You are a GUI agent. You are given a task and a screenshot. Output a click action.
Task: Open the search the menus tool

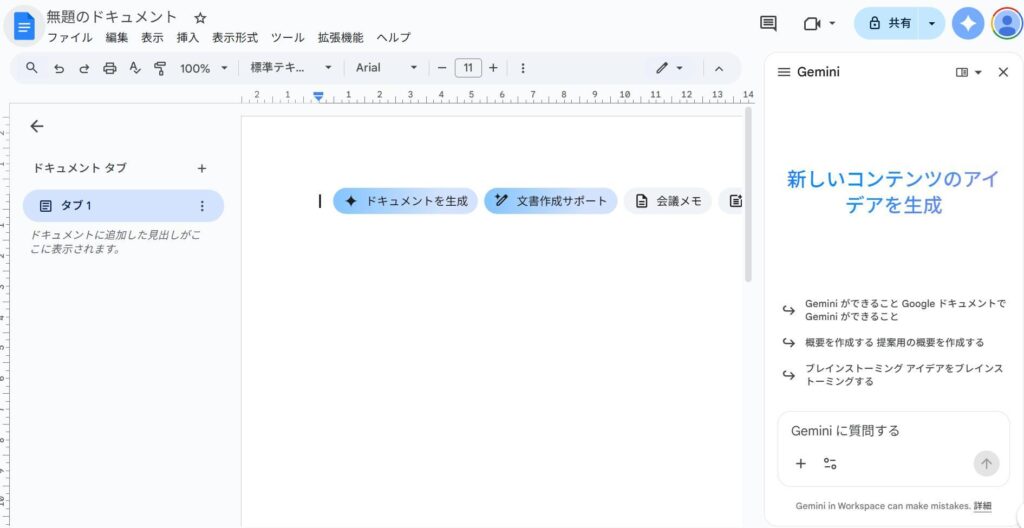(x=31, y=67)
